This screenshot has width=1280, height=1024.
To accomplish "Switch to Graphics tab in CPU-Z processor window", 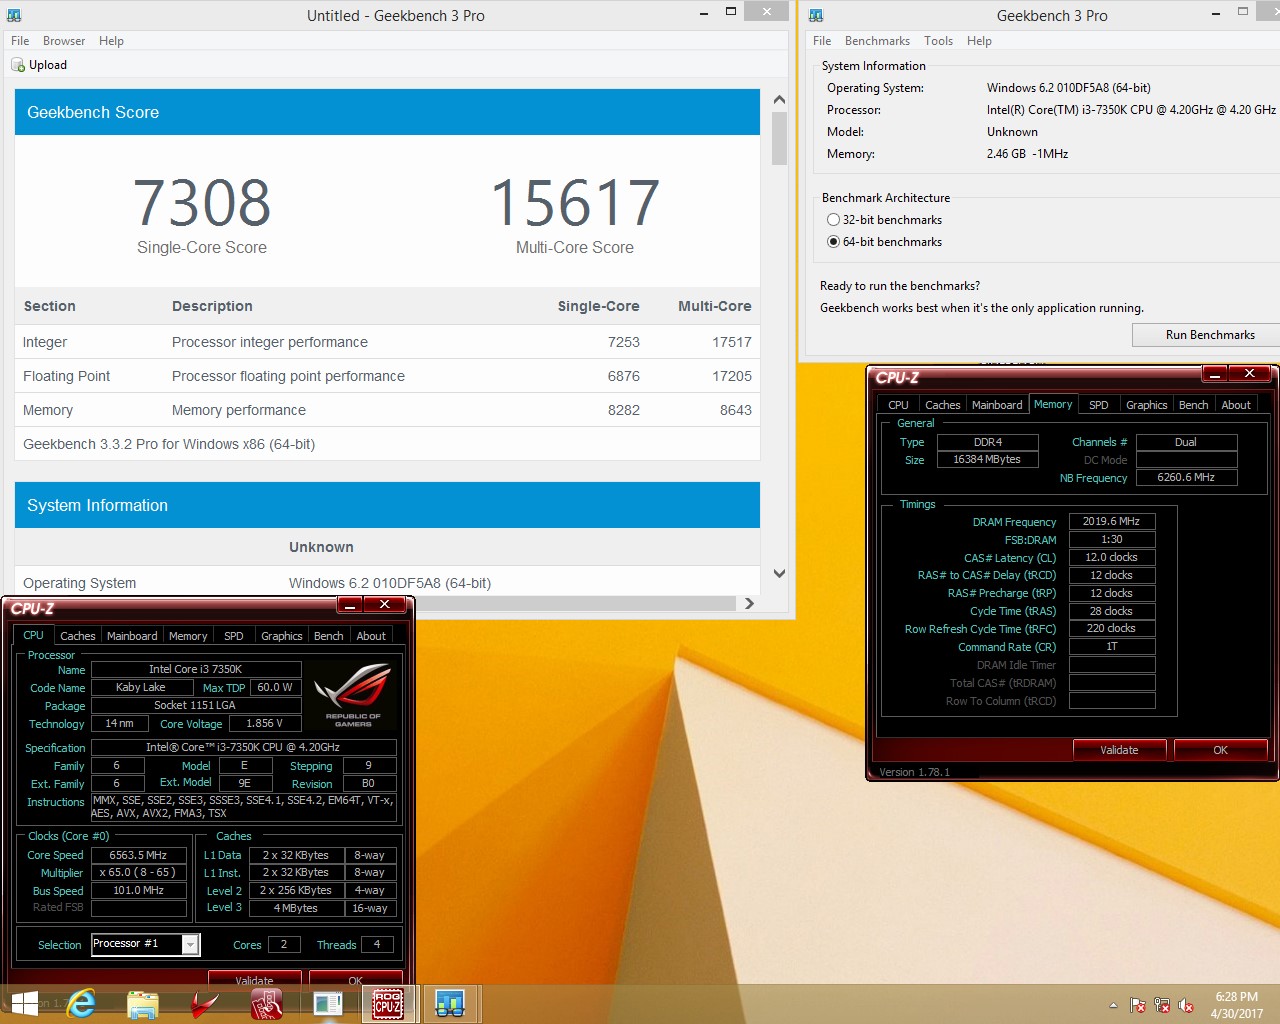I will pos(282,636).
